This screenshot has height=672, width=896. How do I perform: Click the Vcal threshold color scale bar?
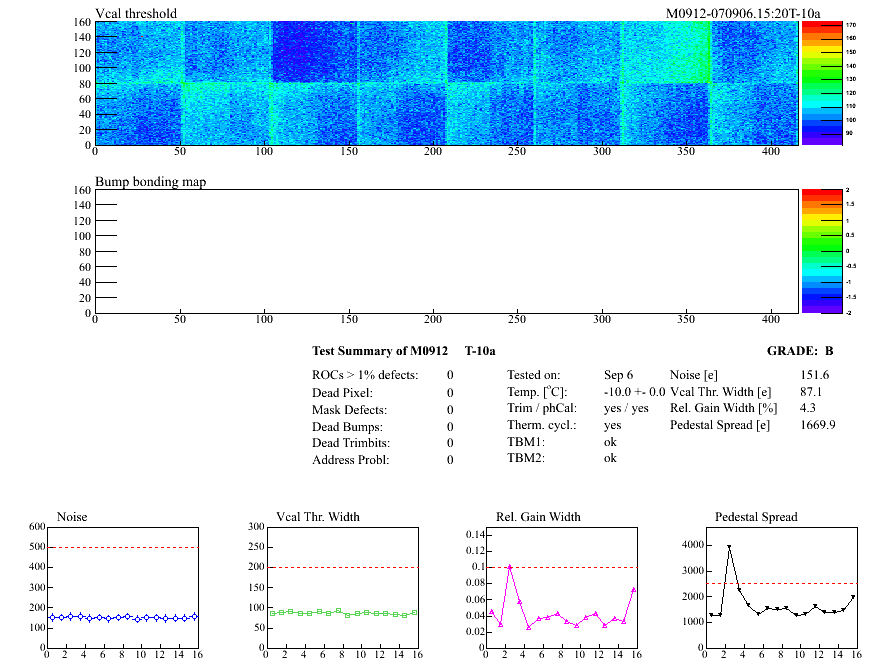coord(821,83)
